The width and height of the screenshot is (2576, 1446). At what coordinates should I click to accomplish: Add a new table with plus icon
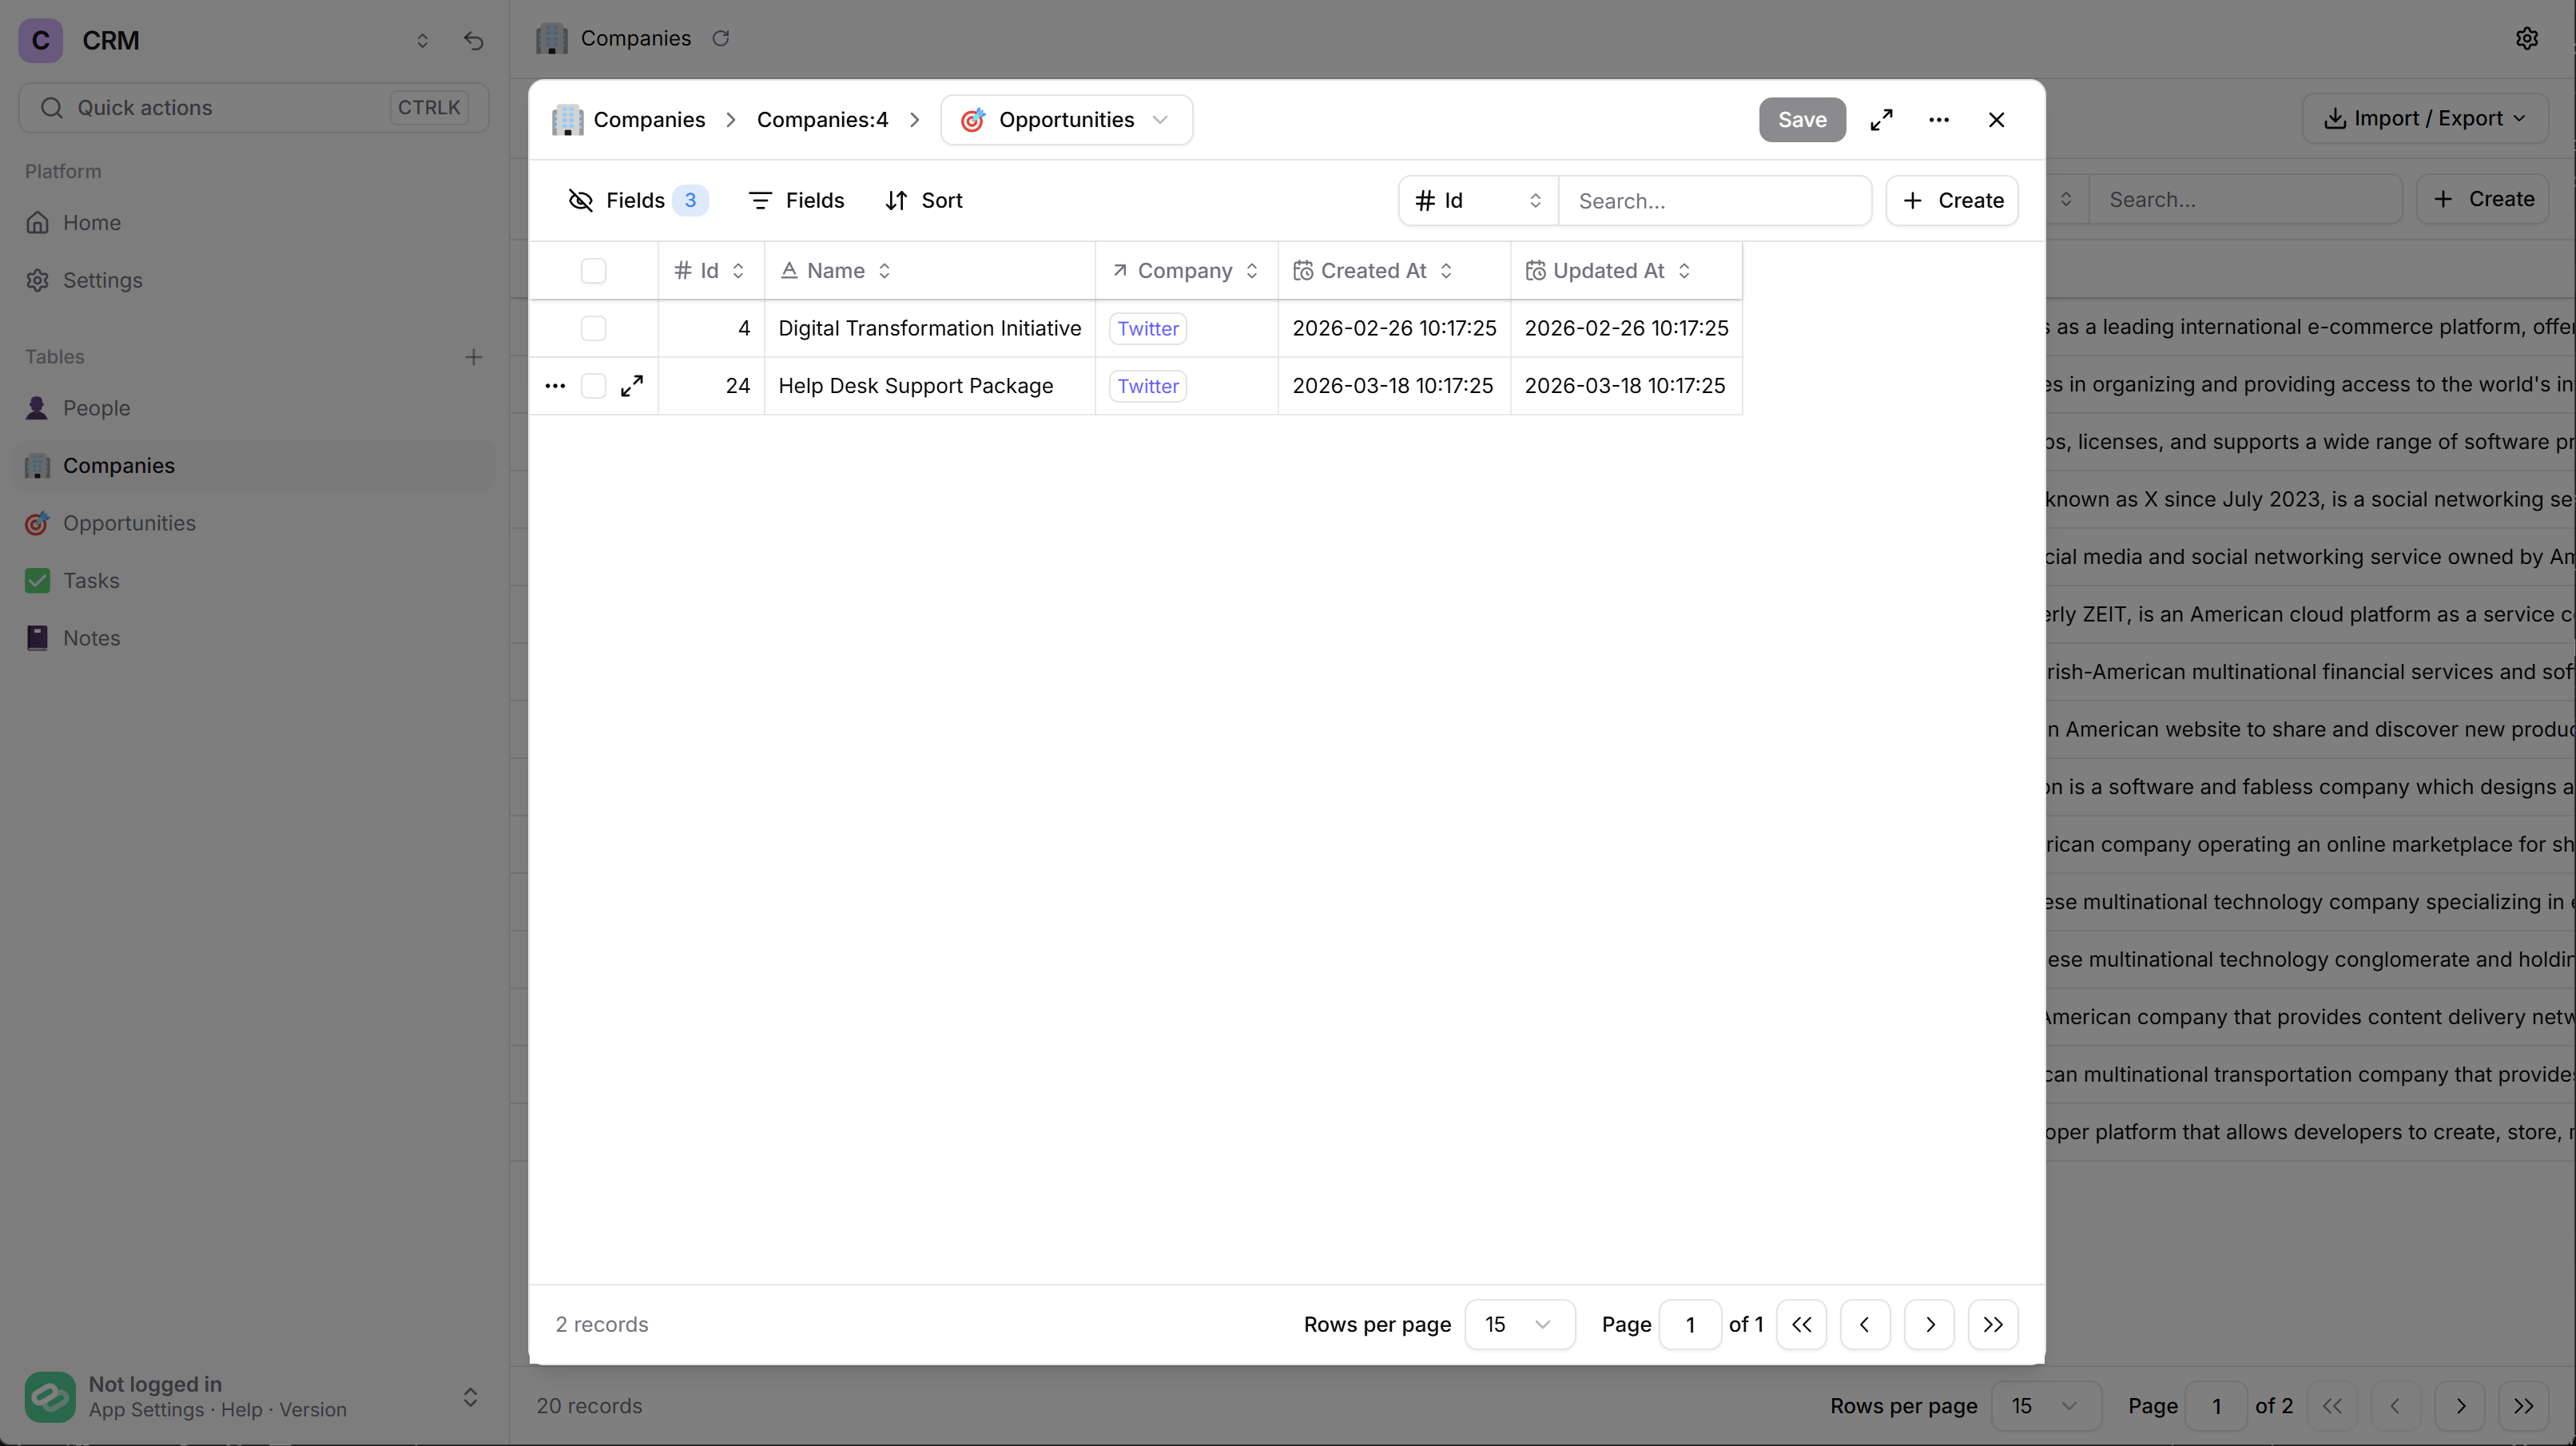[x=473, y=357]
